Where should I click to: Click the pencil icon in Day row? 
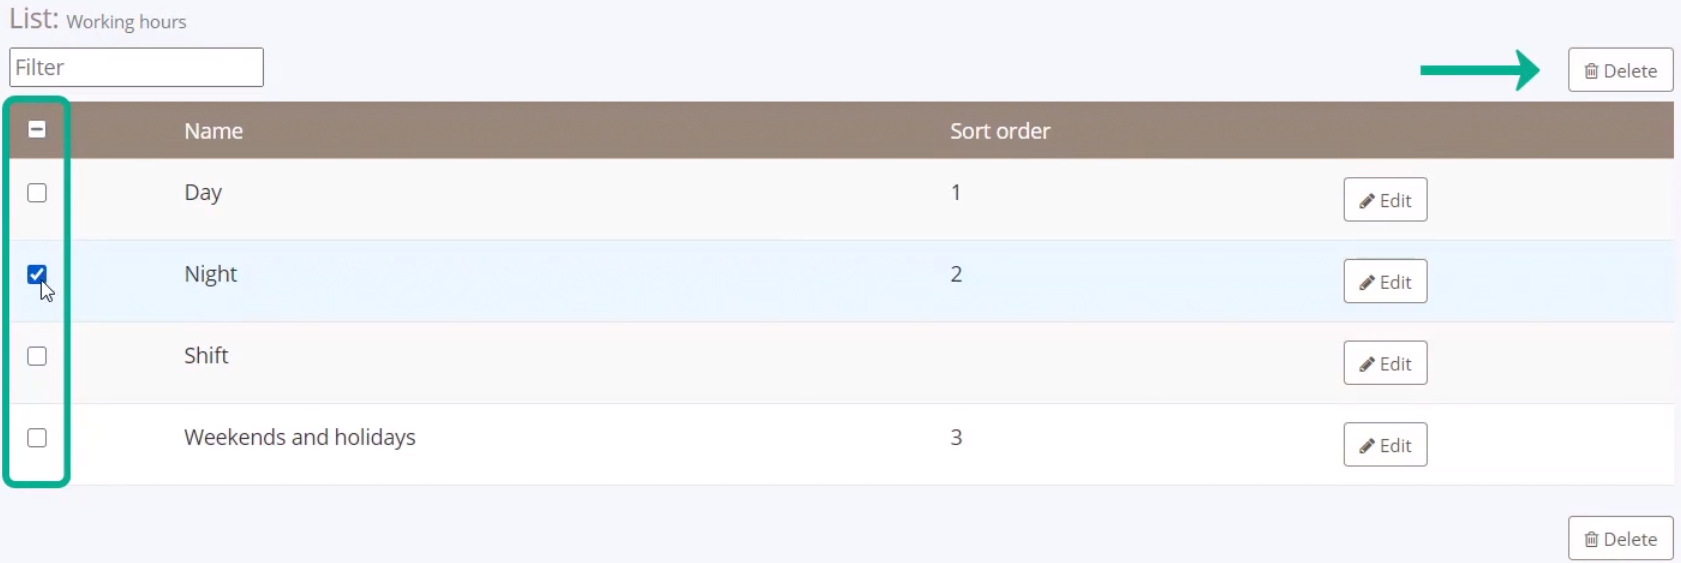pos(1367,201)
